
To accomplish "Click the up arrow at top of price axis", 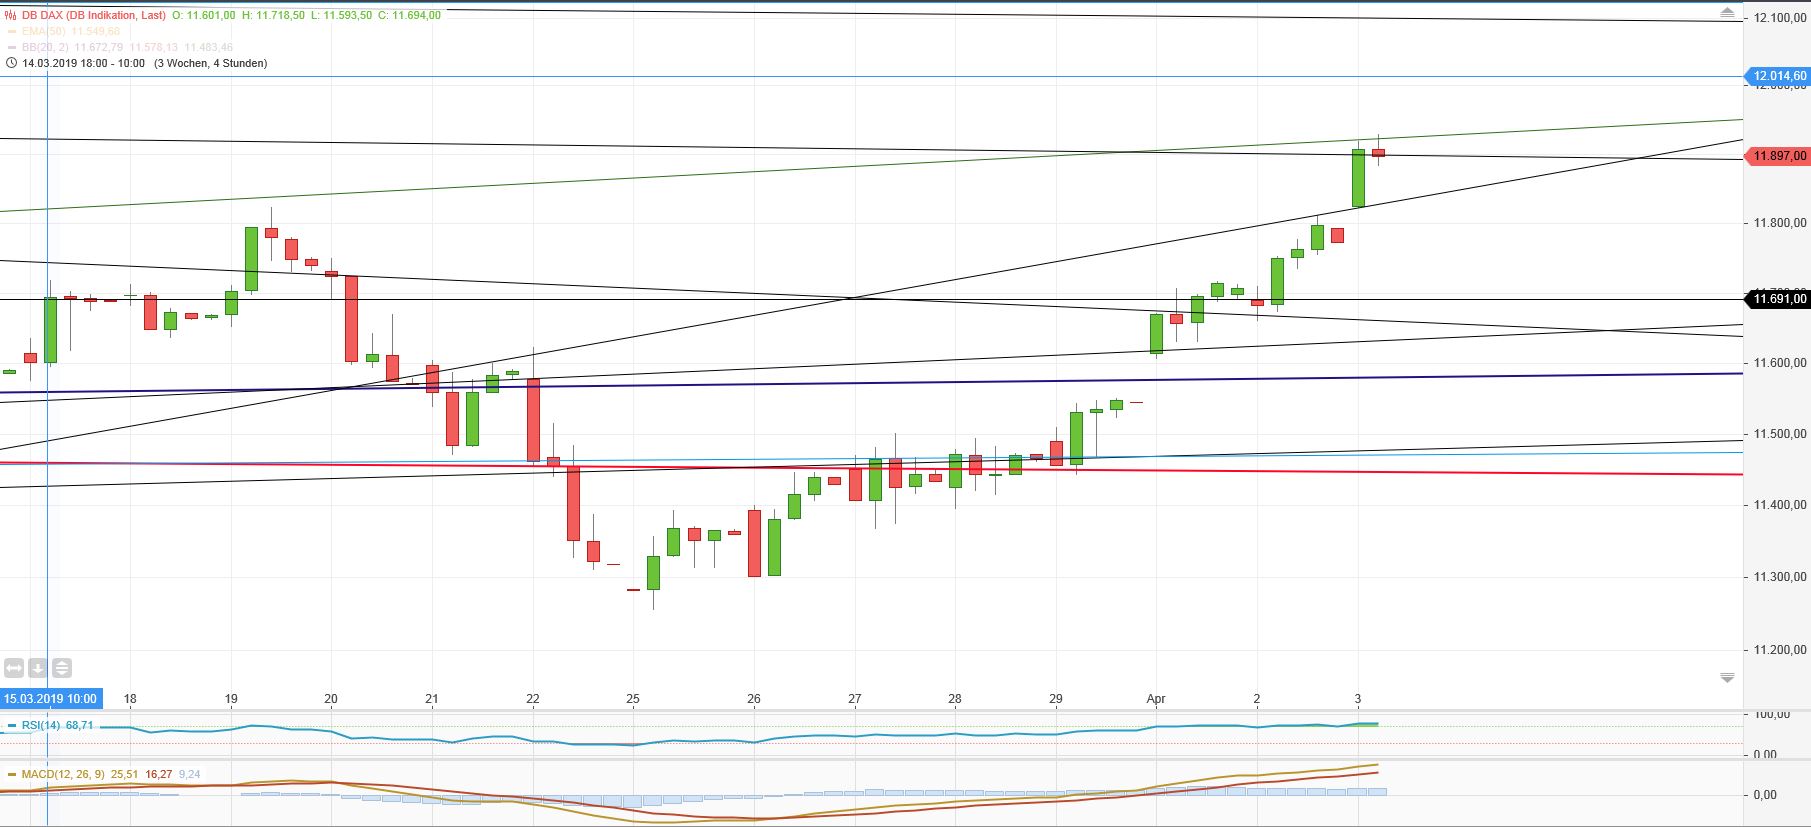I will click(1727, 13).
